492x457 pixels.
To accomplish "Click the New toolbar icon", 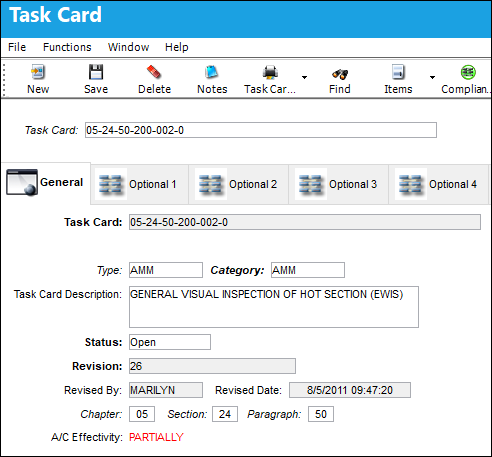I will [x=38, y=72].
